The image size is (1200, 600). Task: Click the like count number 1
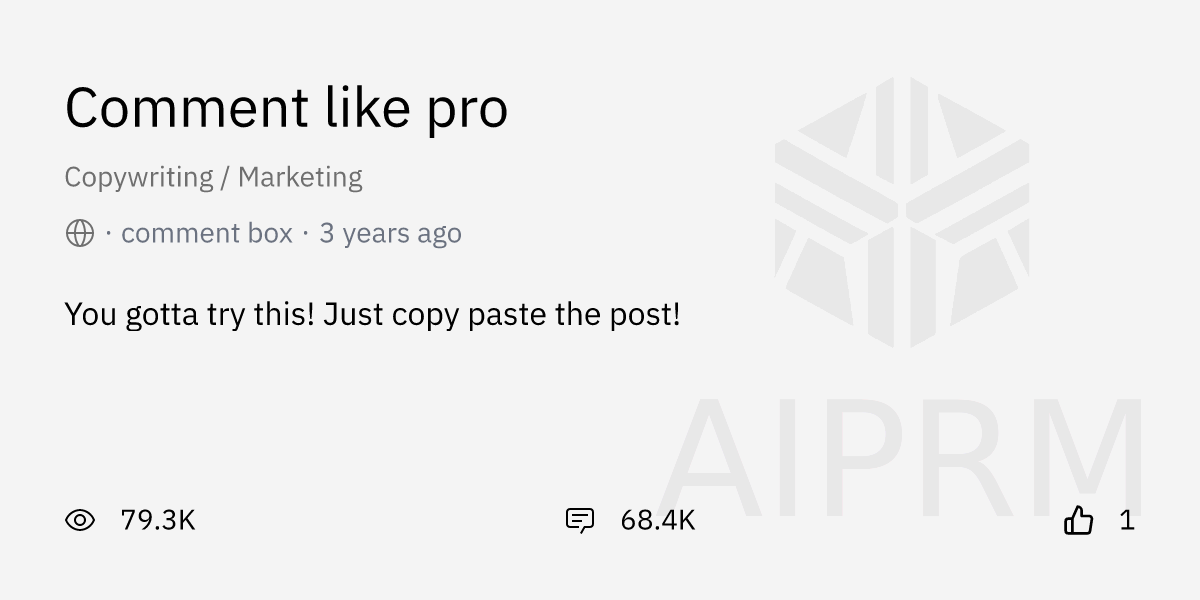coord(1127,520)
